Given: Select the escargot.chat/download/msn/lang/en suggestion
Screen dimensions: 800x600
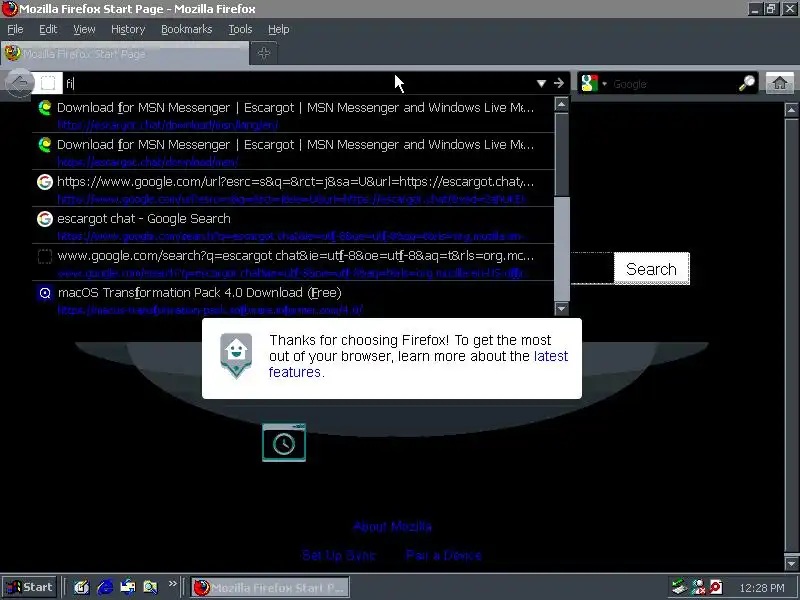Looking at the screenshot, I should click(293, 115).
